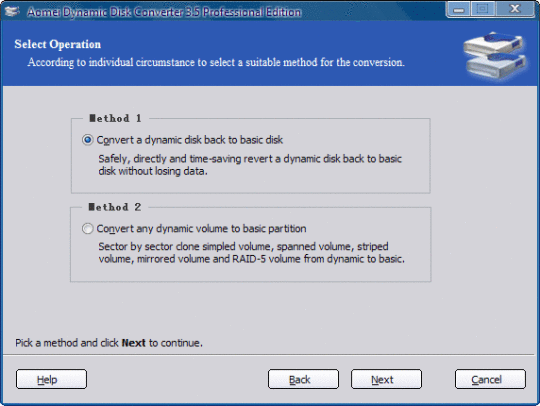Click the Next button
The width and height of the screenshot is (540, 406).
tap(386, 379)
